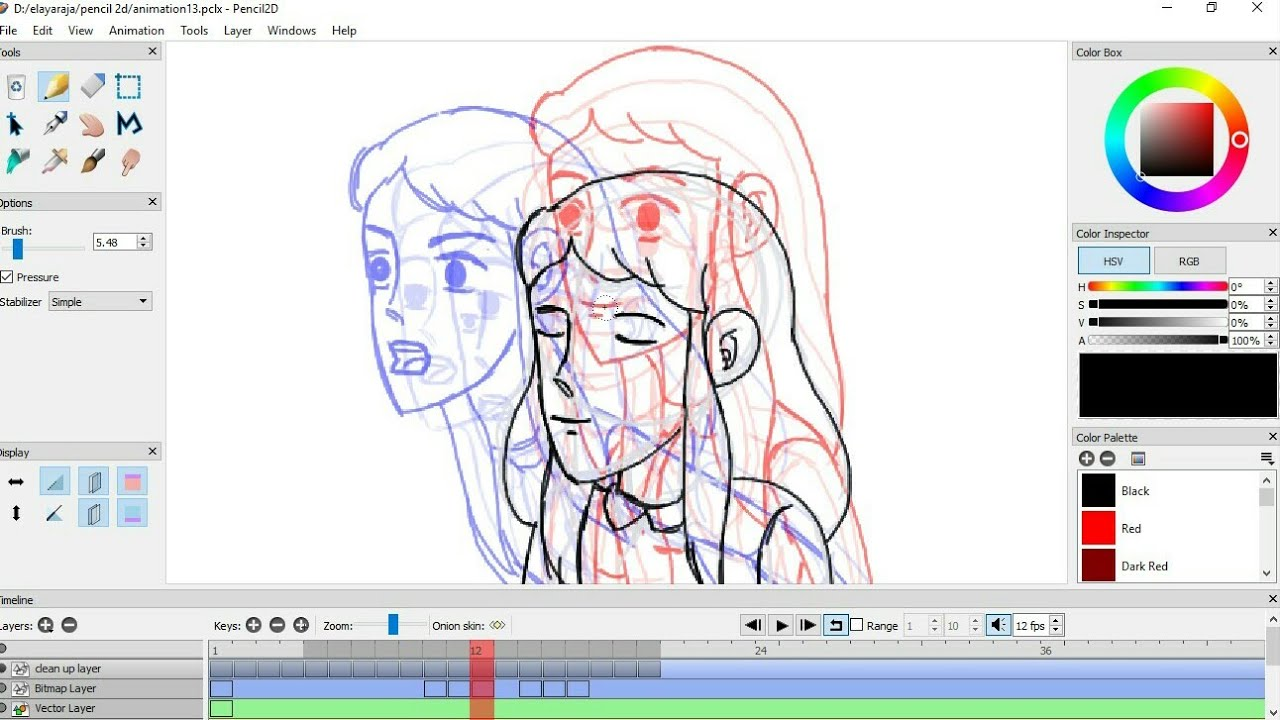1280x720 pixels.
Task: Enable the Range playback checkbox
Action: click(857, 625)
